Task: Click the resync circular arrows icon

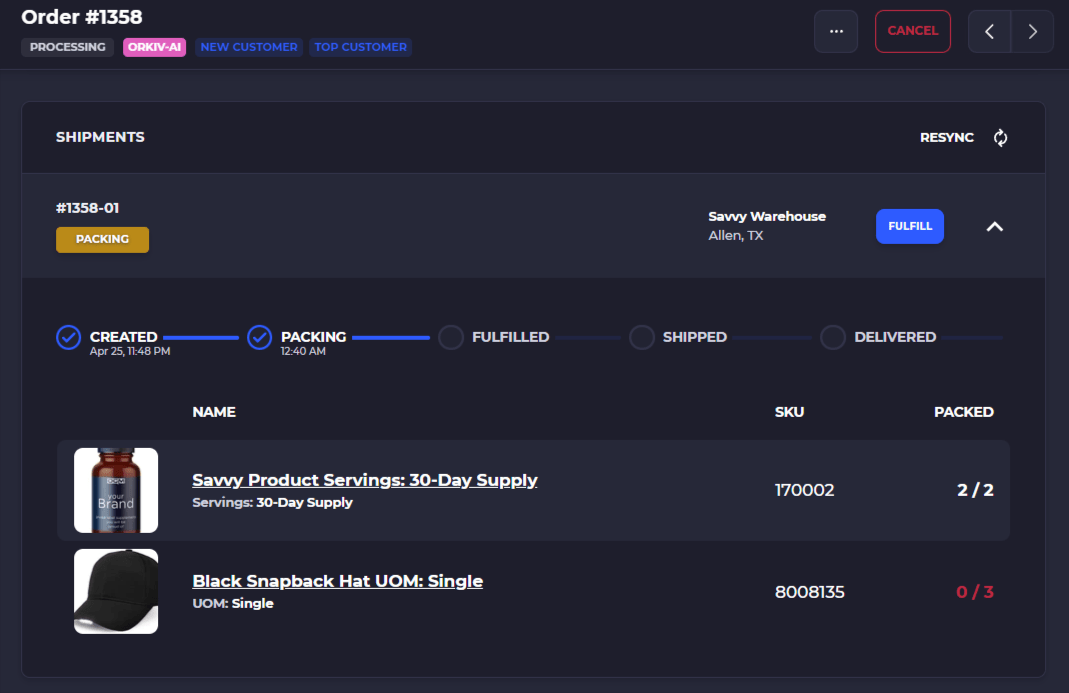Action: coord(1000,138)
